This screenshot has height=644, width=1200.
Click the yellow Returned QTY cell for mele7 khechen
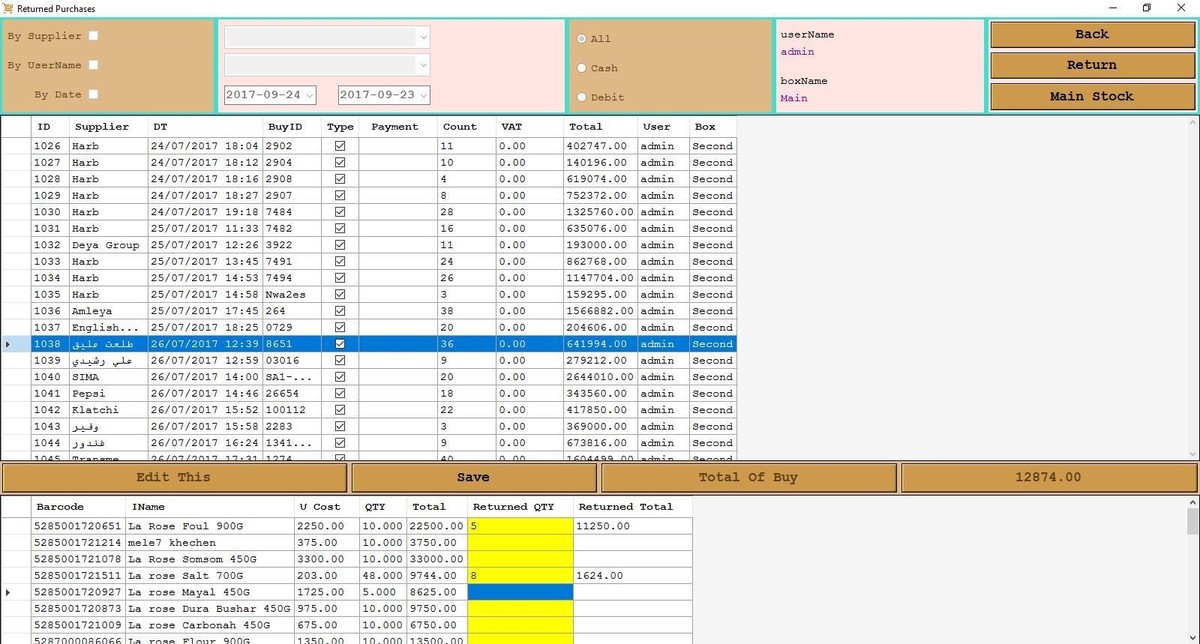point(520,543)
